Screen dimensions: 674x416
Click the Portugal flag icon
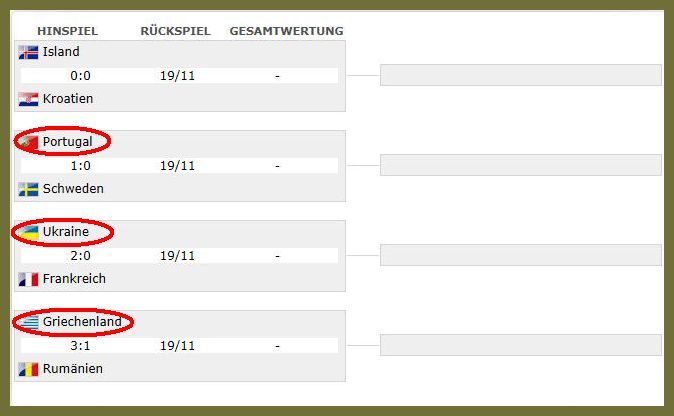tap(28, 142)
